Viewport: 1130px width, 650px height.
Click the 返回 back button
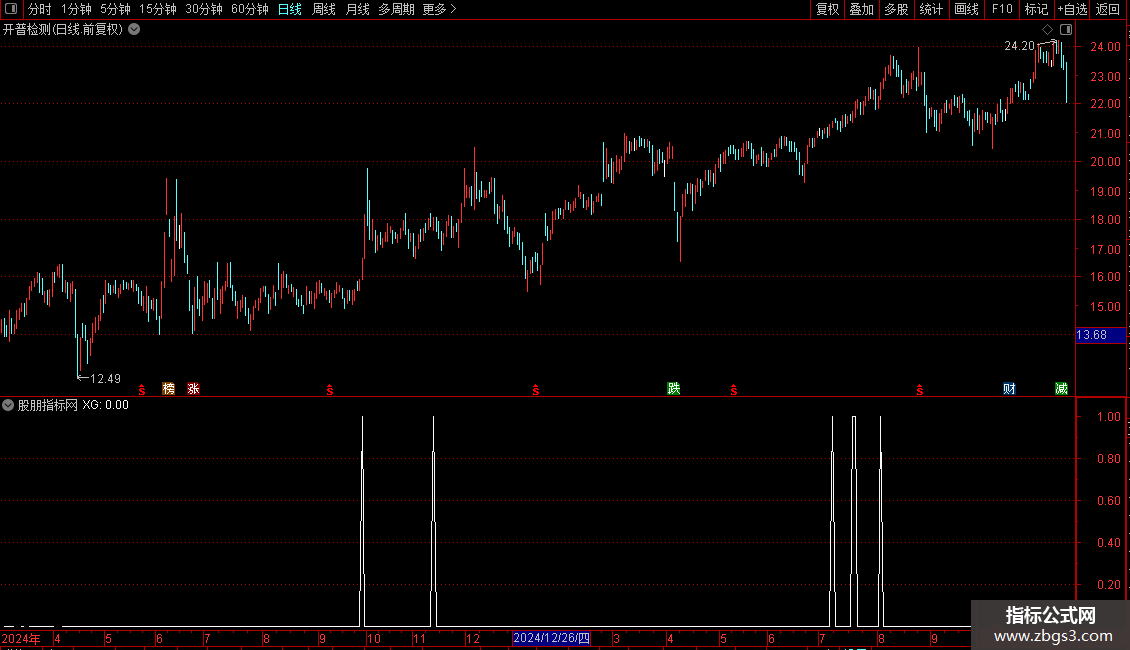pos(1108,9)
